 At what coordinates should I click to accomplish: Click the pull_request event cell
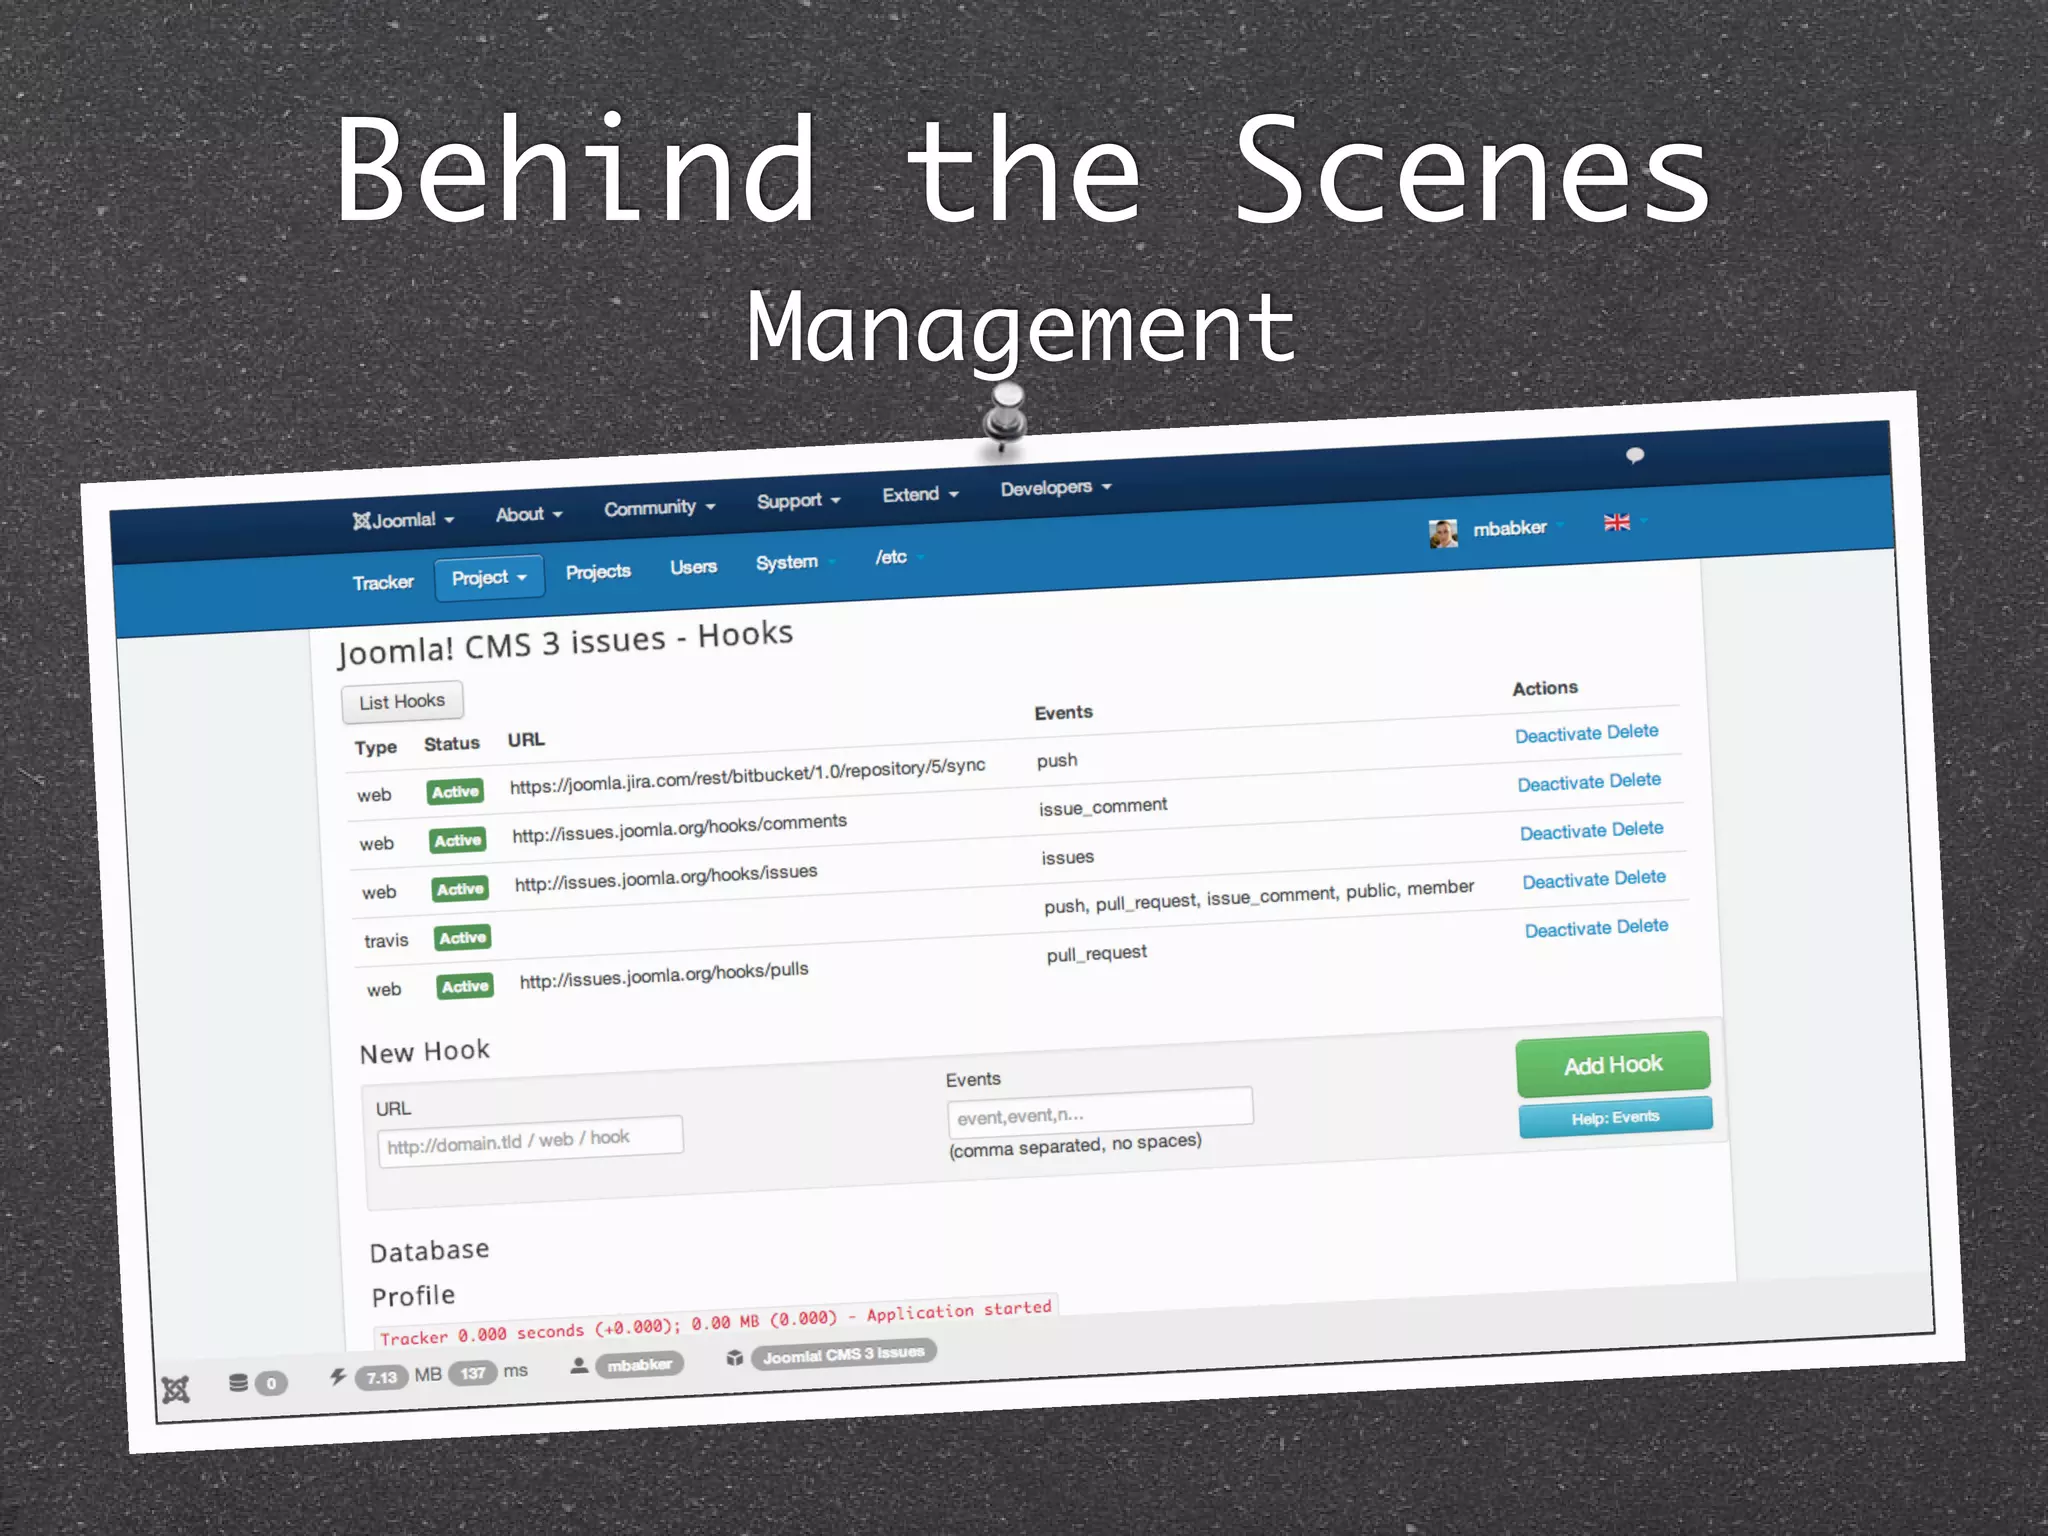[1096, 954]
